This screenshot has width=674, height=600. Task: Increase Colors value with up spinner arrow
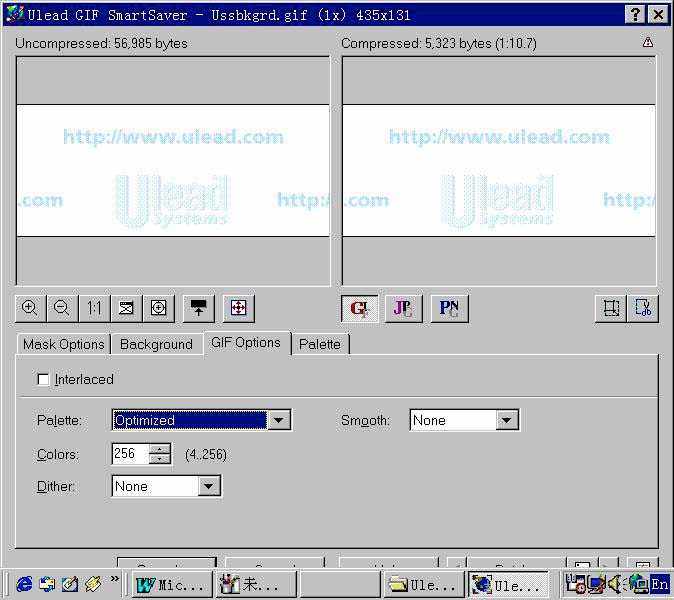tap(160, 449)
